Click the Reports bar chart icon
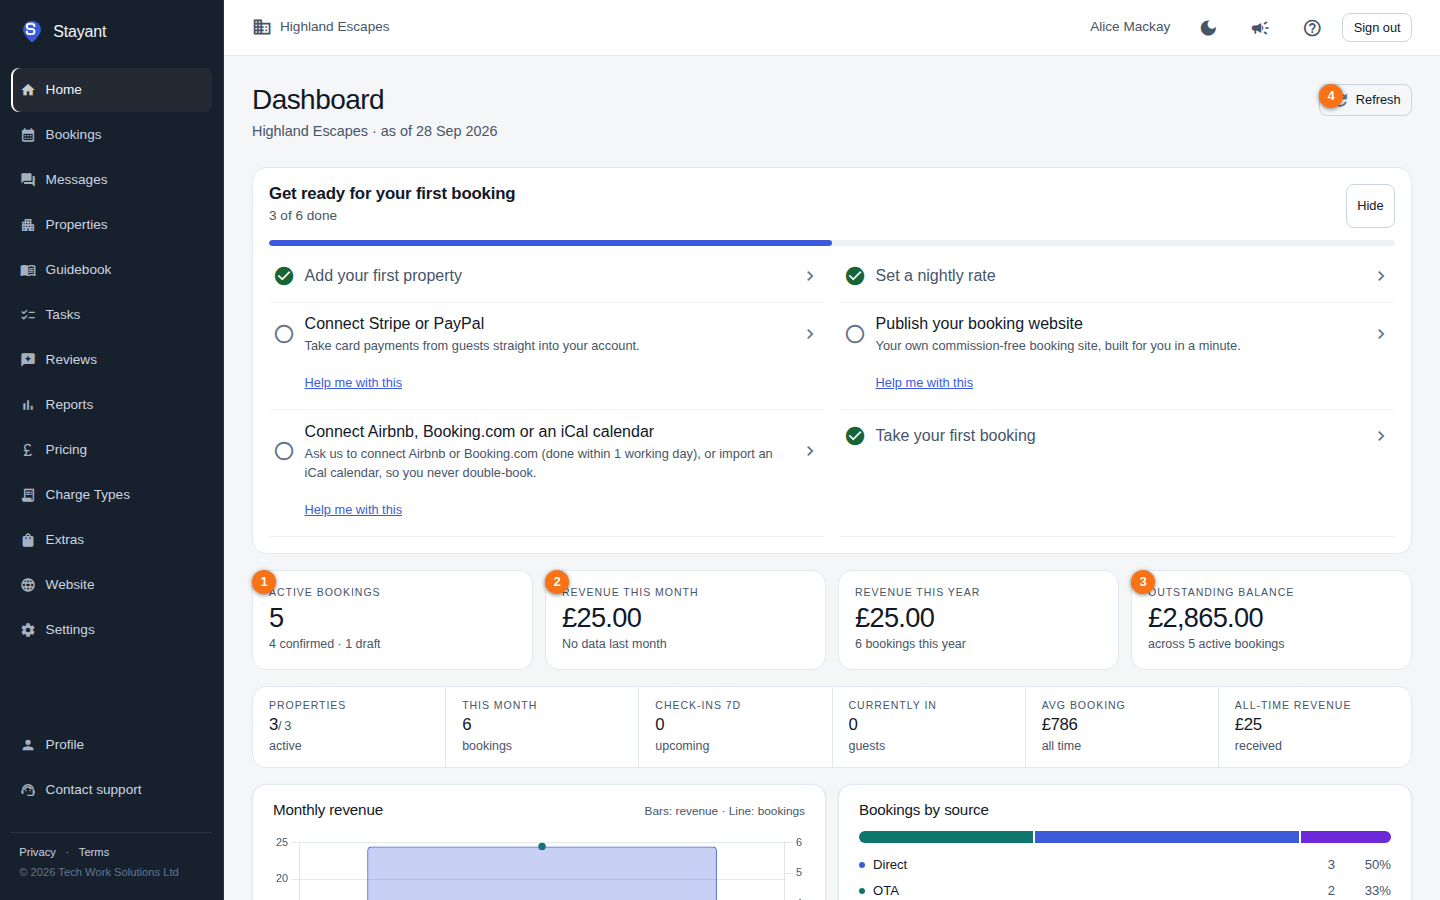The image size is (1440, 900). 28,405
